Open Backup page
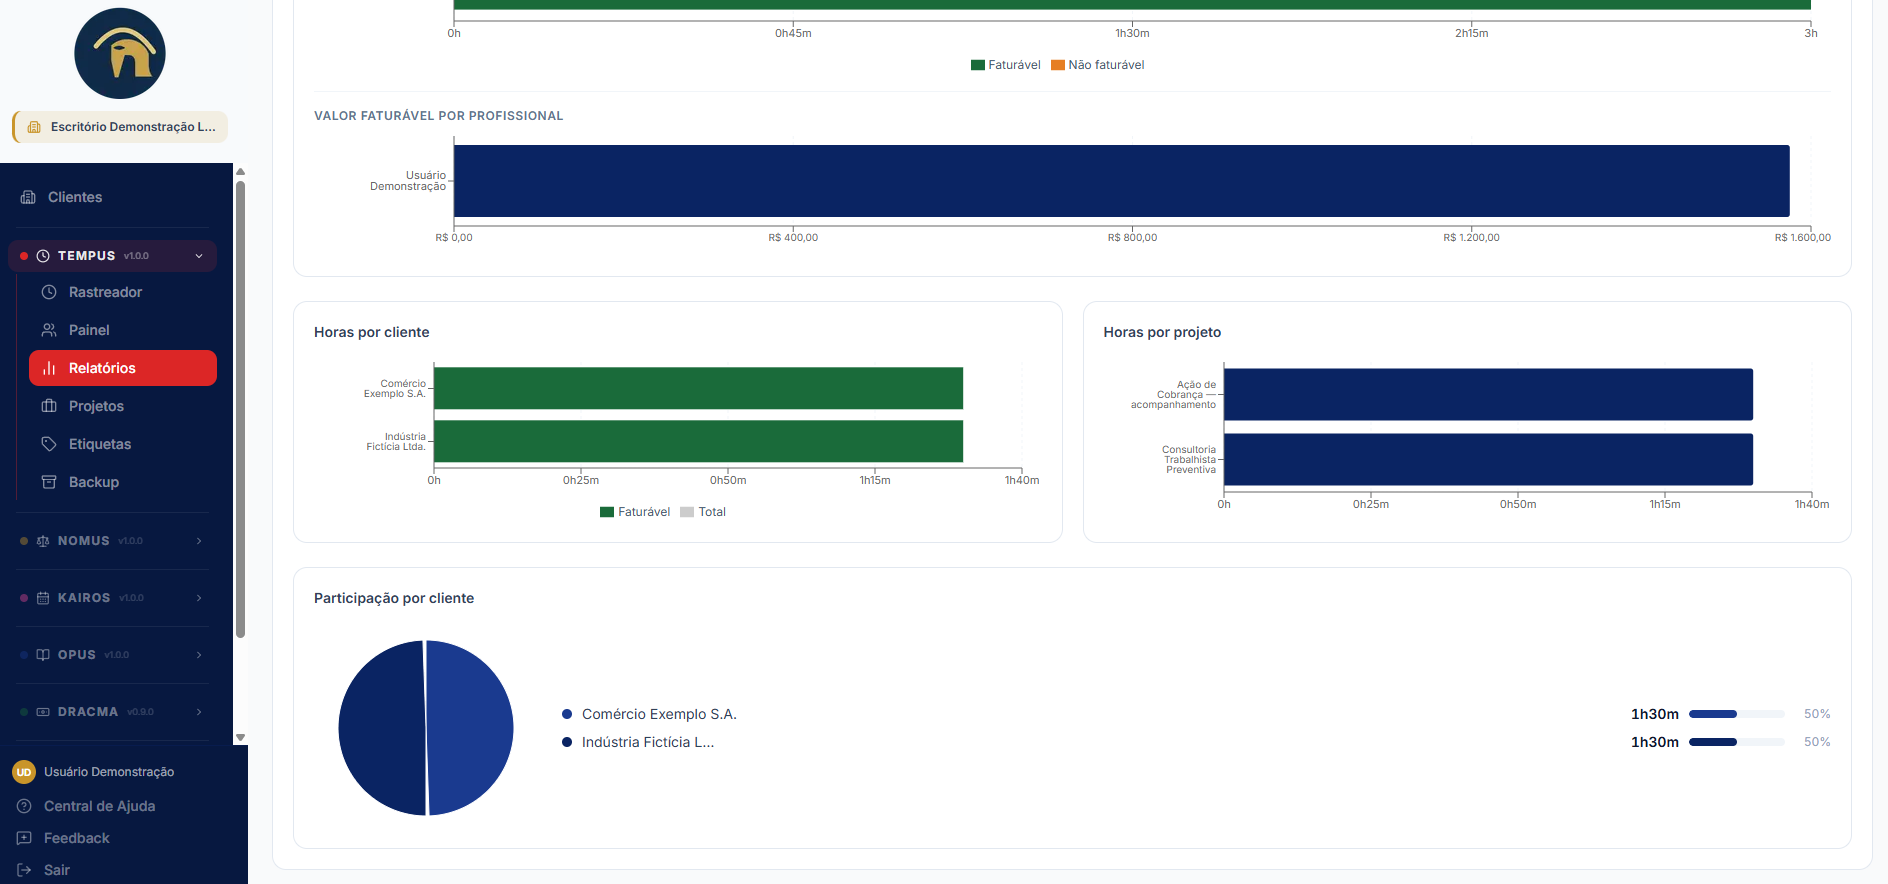The image size is (1888, 884). [123, 482]
